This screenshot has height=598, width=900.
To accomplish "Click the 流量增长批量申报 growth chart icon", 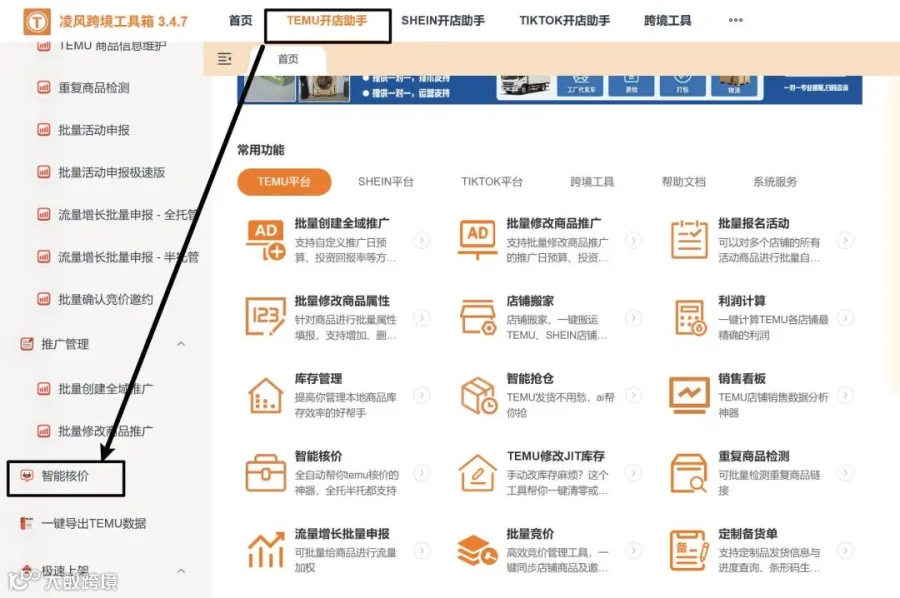I will coord(266,550).
